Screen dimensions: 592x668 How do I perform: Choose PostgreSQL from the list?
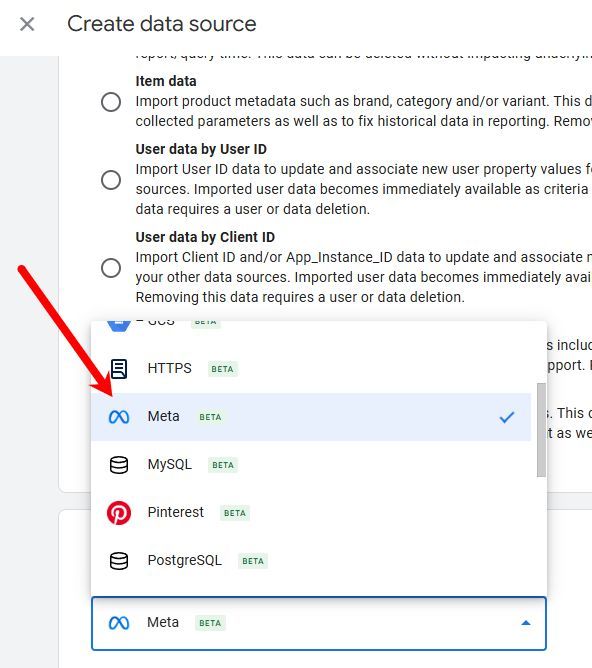(x=311, y=561)
